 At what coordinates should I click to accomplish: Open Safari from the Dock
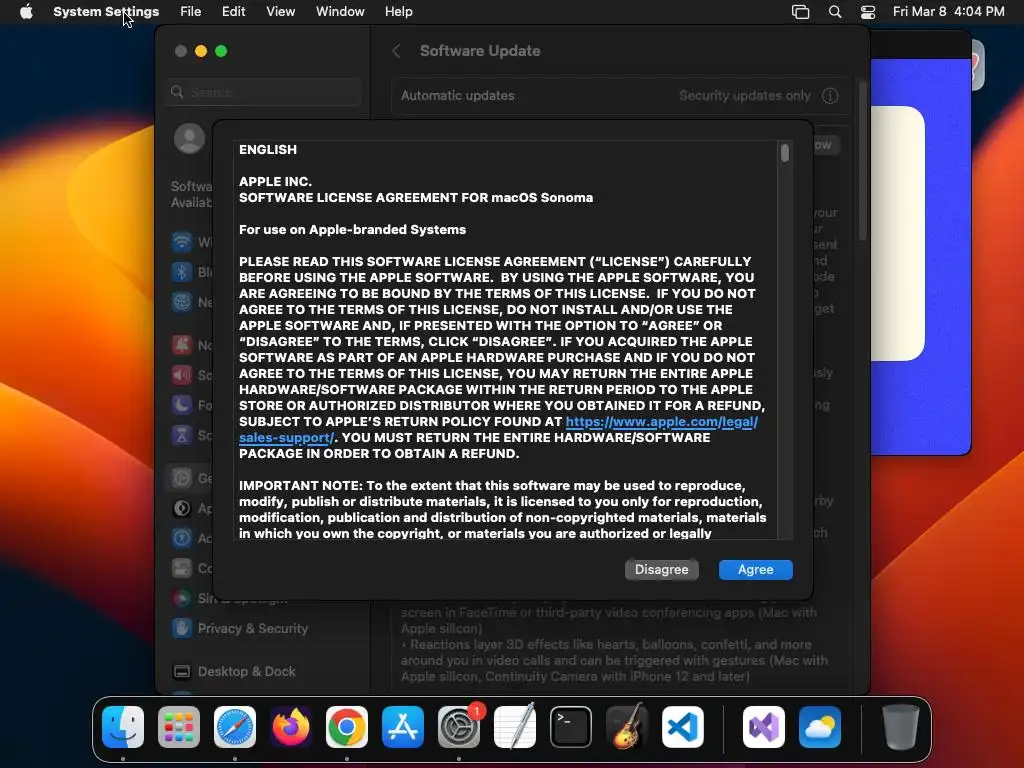[235, 727]
